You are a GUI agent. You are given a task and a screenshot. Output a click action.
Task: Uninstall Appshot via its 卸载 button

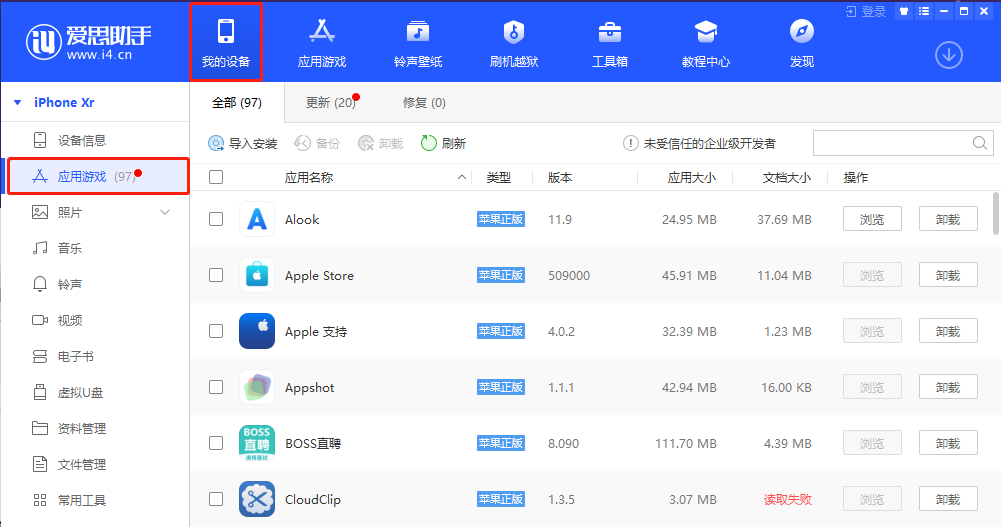pos(948,387)
